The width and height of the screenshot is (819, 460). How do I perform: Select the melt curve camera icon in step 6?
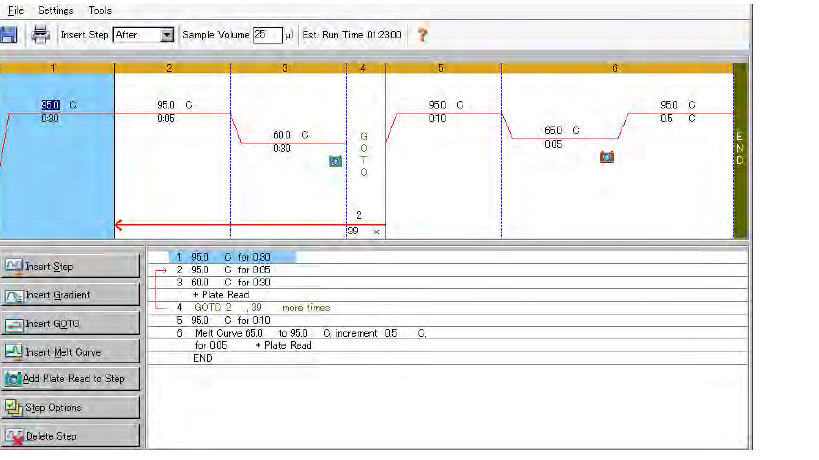(x=607, y=157)
